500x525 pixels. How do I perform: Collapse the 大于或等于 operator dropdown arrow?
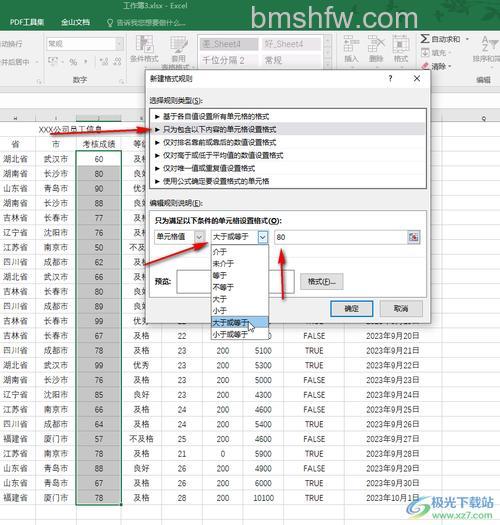(263, 237)
